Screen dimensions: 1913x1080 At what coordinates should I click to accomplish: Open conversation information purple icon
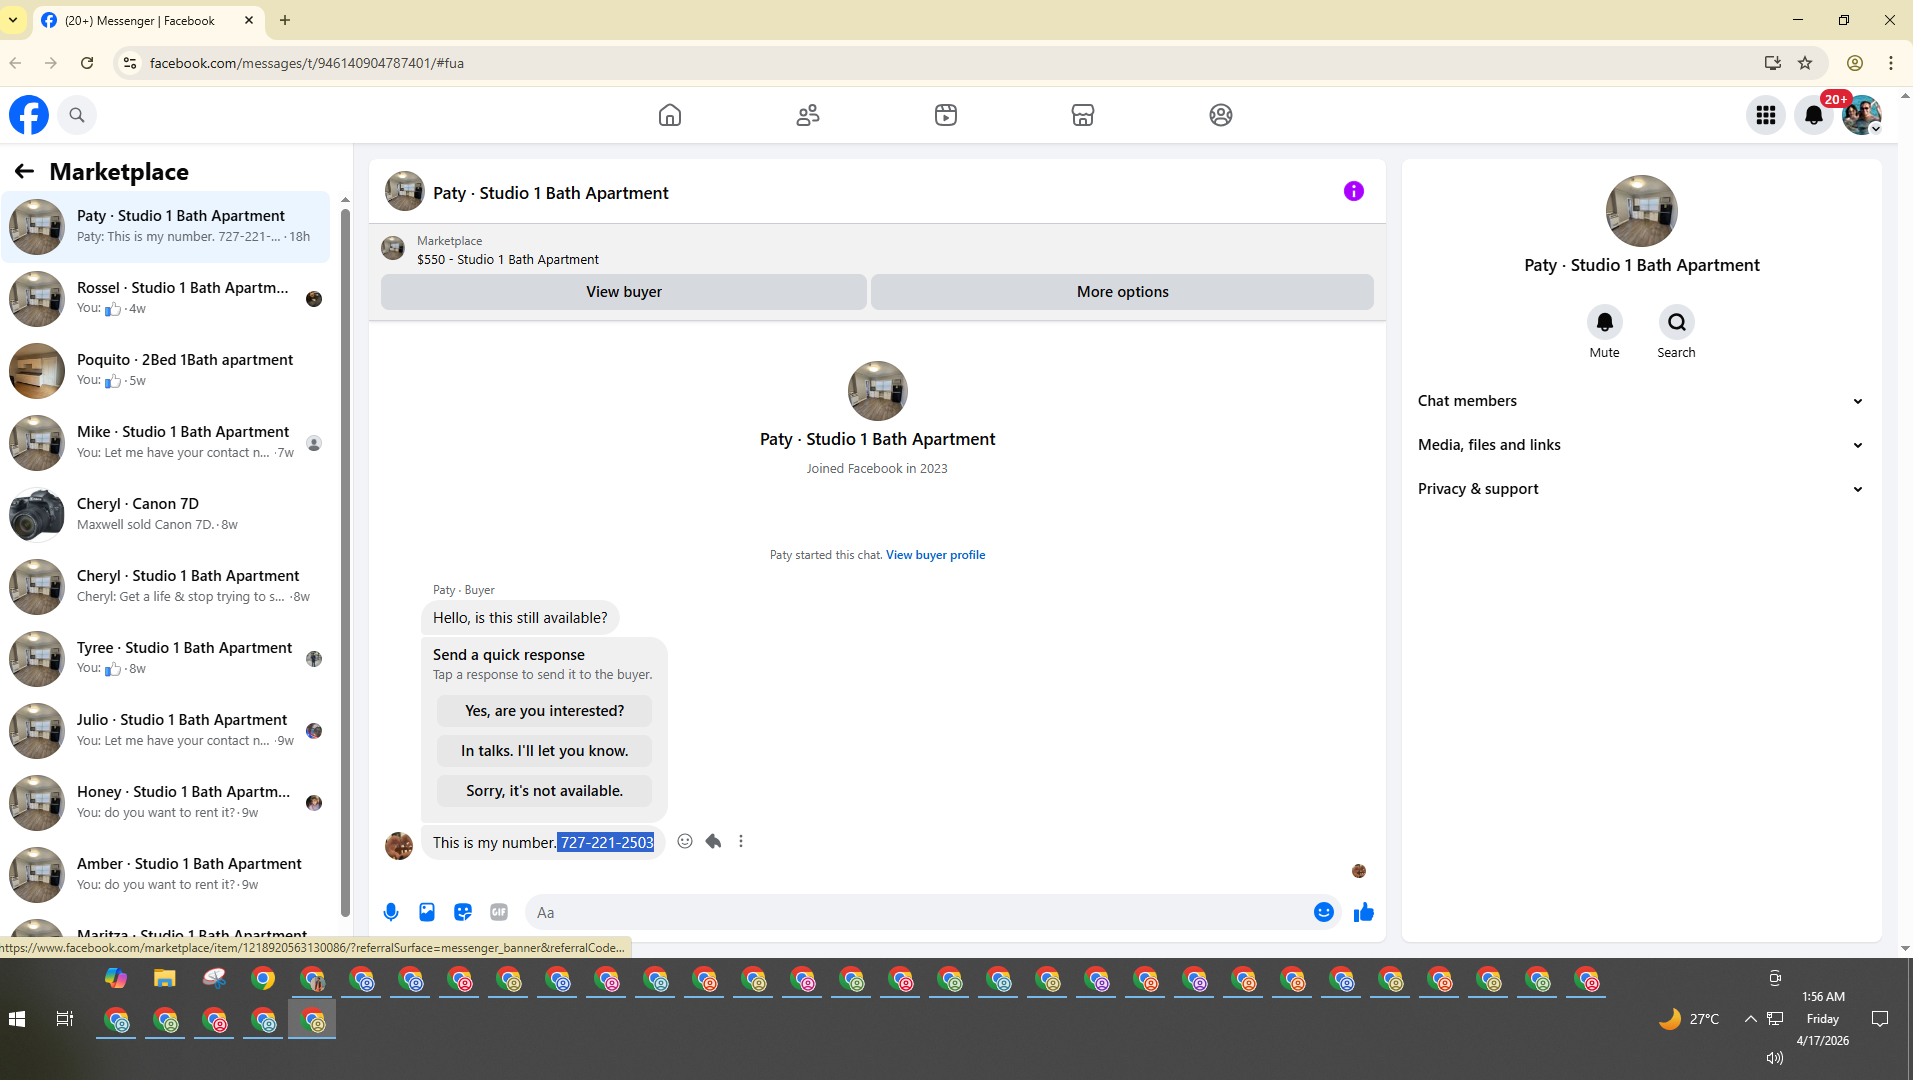coord(1354,191)
